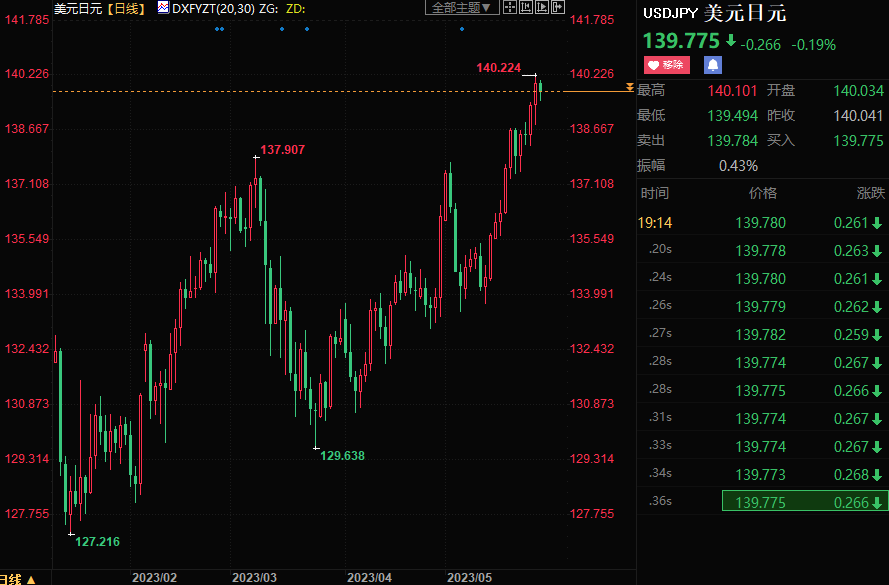Click the 2023/05 date axis label

(x=469, y=578)
